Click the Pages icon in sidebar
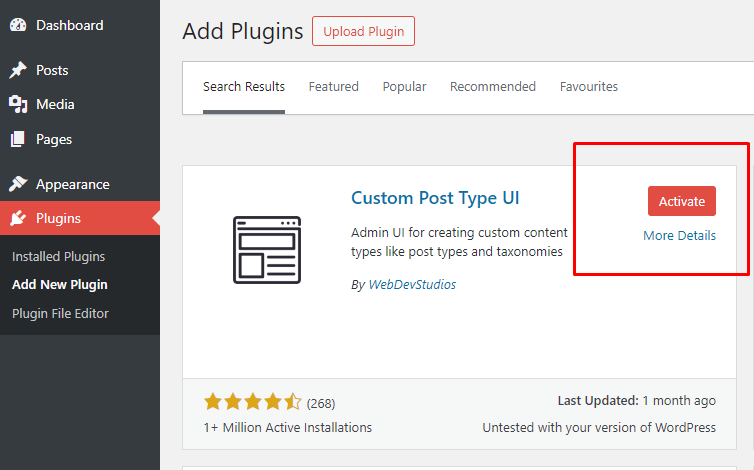This screenshot has width=754, height=470. (18, 139)
